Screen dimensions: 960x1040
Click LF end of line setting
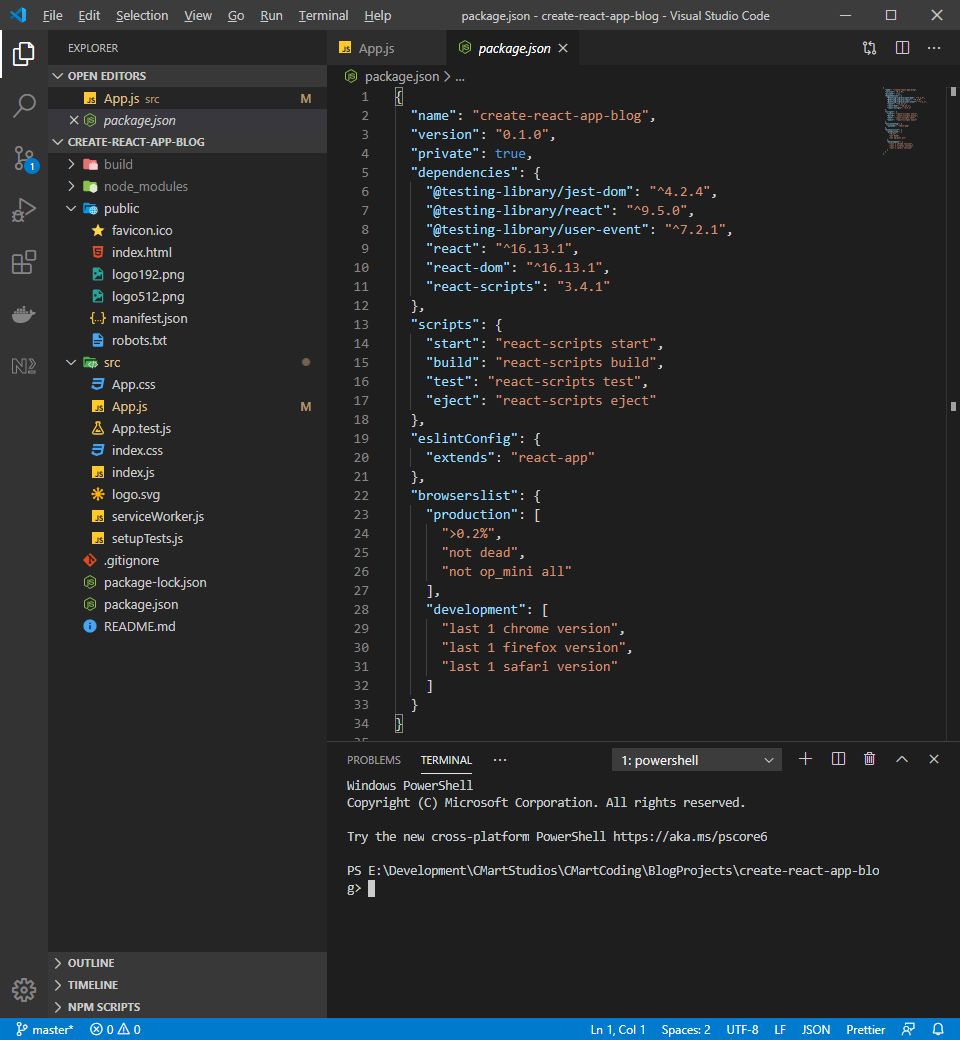pos(780,1029)
